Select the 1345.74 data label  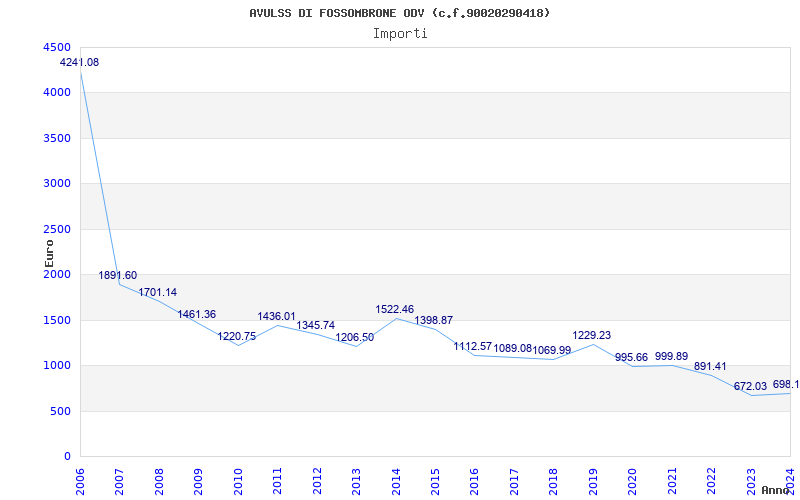click(x=316, y=325)
